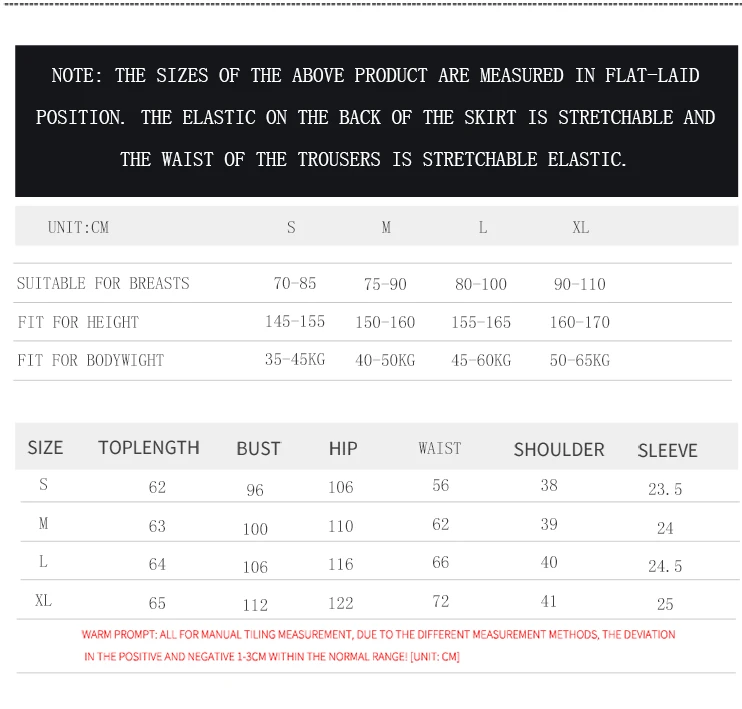Select the hip value 122
Image resolution: width=742 pixels, height=709 pixels.
click(341, 603)
